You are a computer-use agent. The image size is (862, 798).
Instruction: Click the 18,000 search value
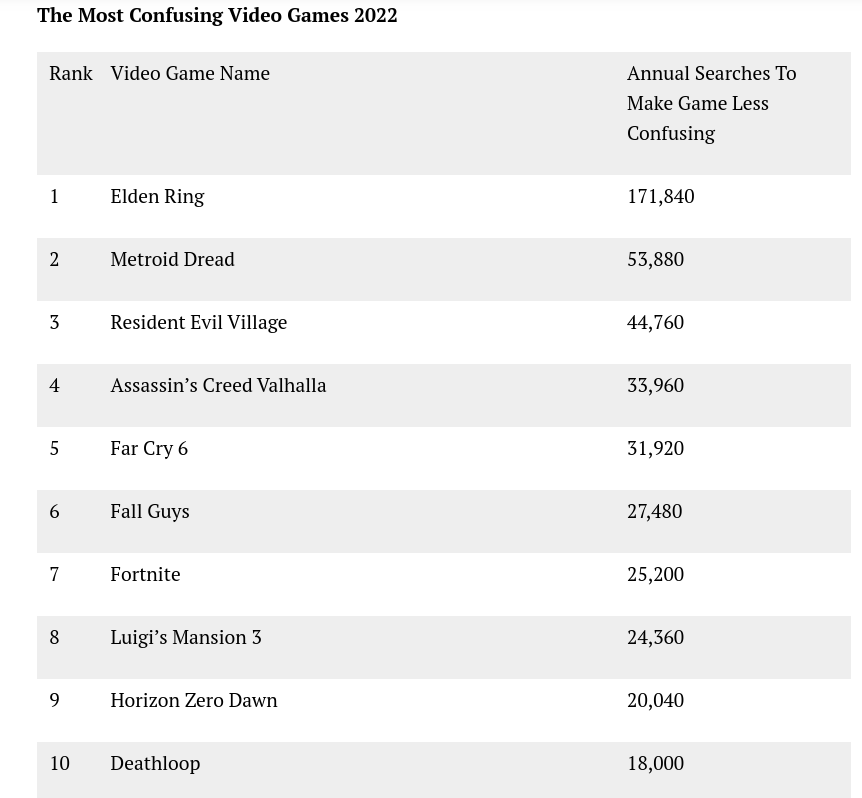point(655,763)
